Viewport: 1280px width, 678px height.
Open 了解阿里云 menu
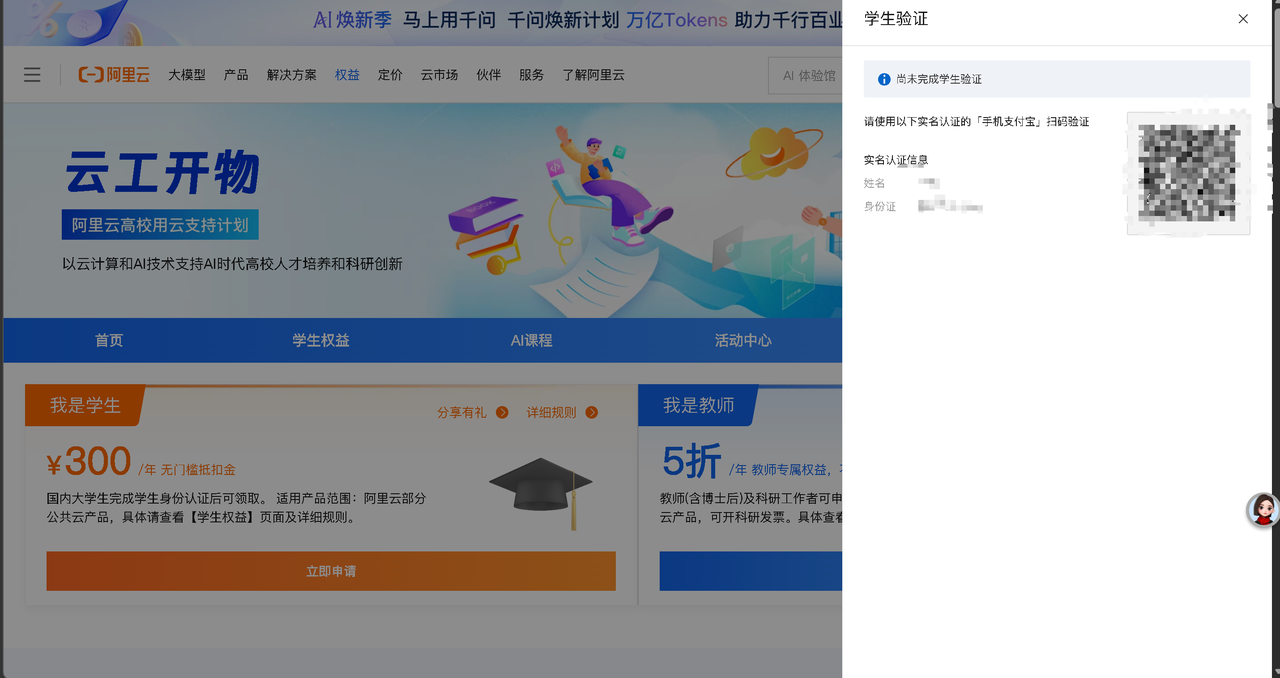pyautogui.click(x=593, y=75)
